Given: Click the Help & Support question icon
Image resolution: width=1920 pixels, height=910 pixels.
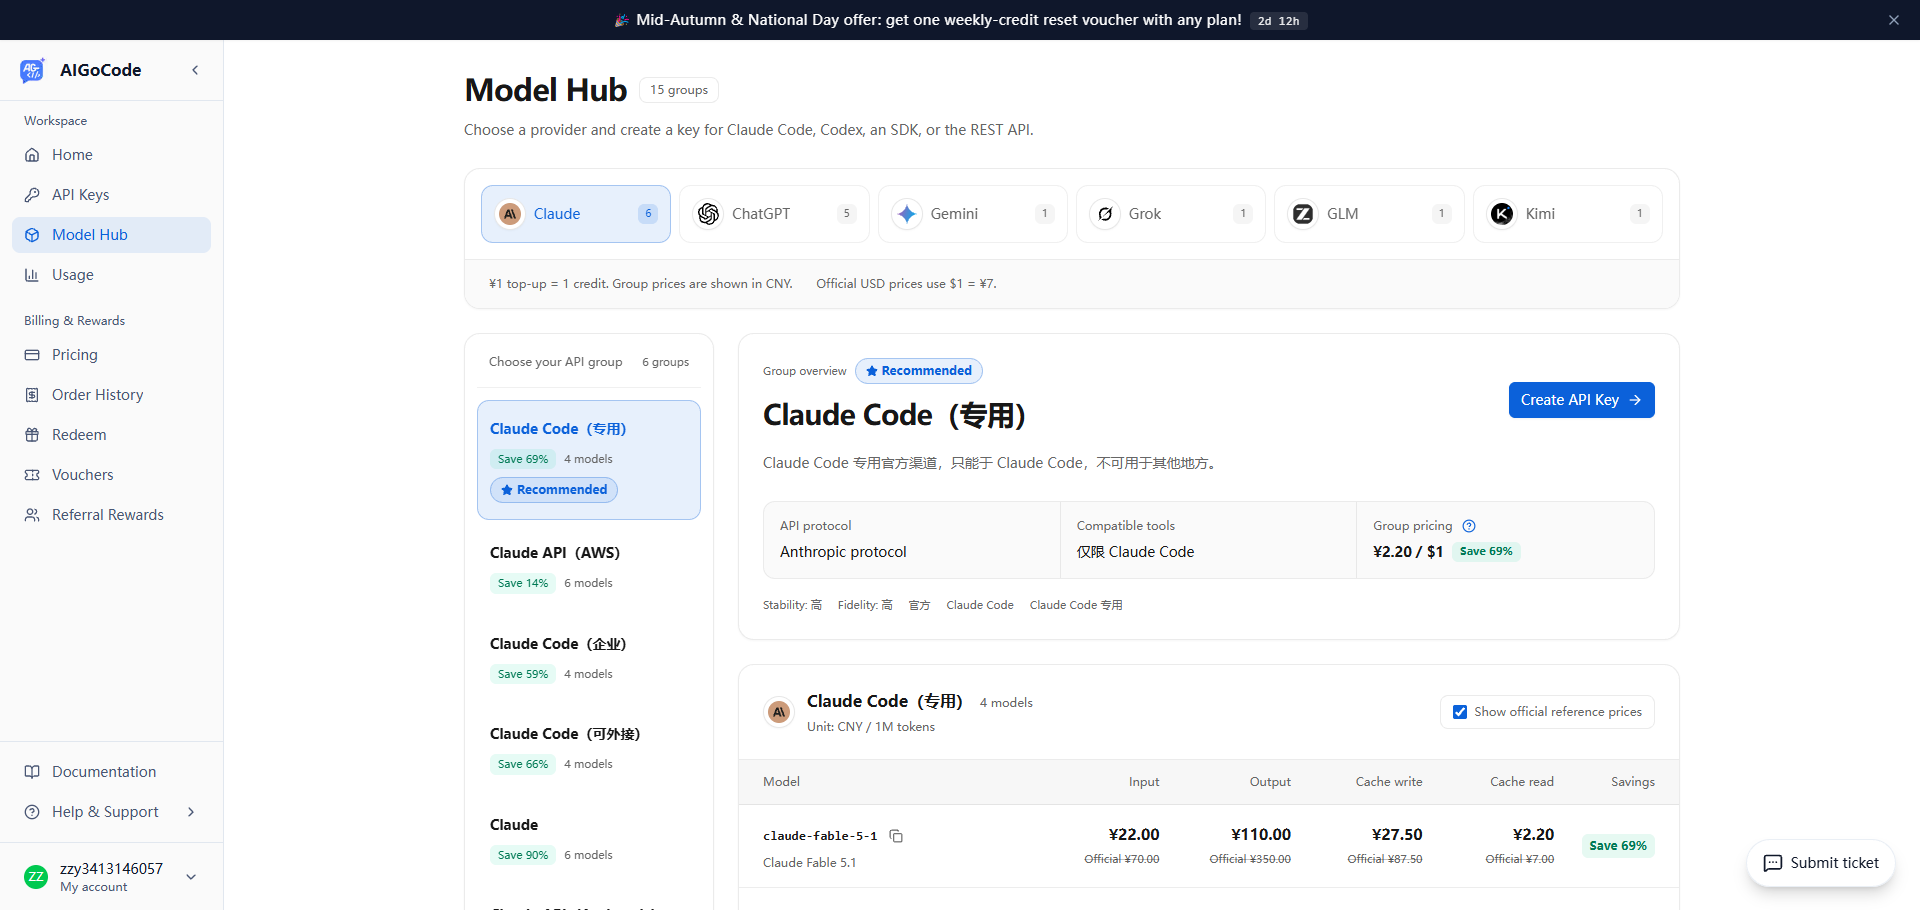Looking at the screenshot, I should (x=32, y=812).
